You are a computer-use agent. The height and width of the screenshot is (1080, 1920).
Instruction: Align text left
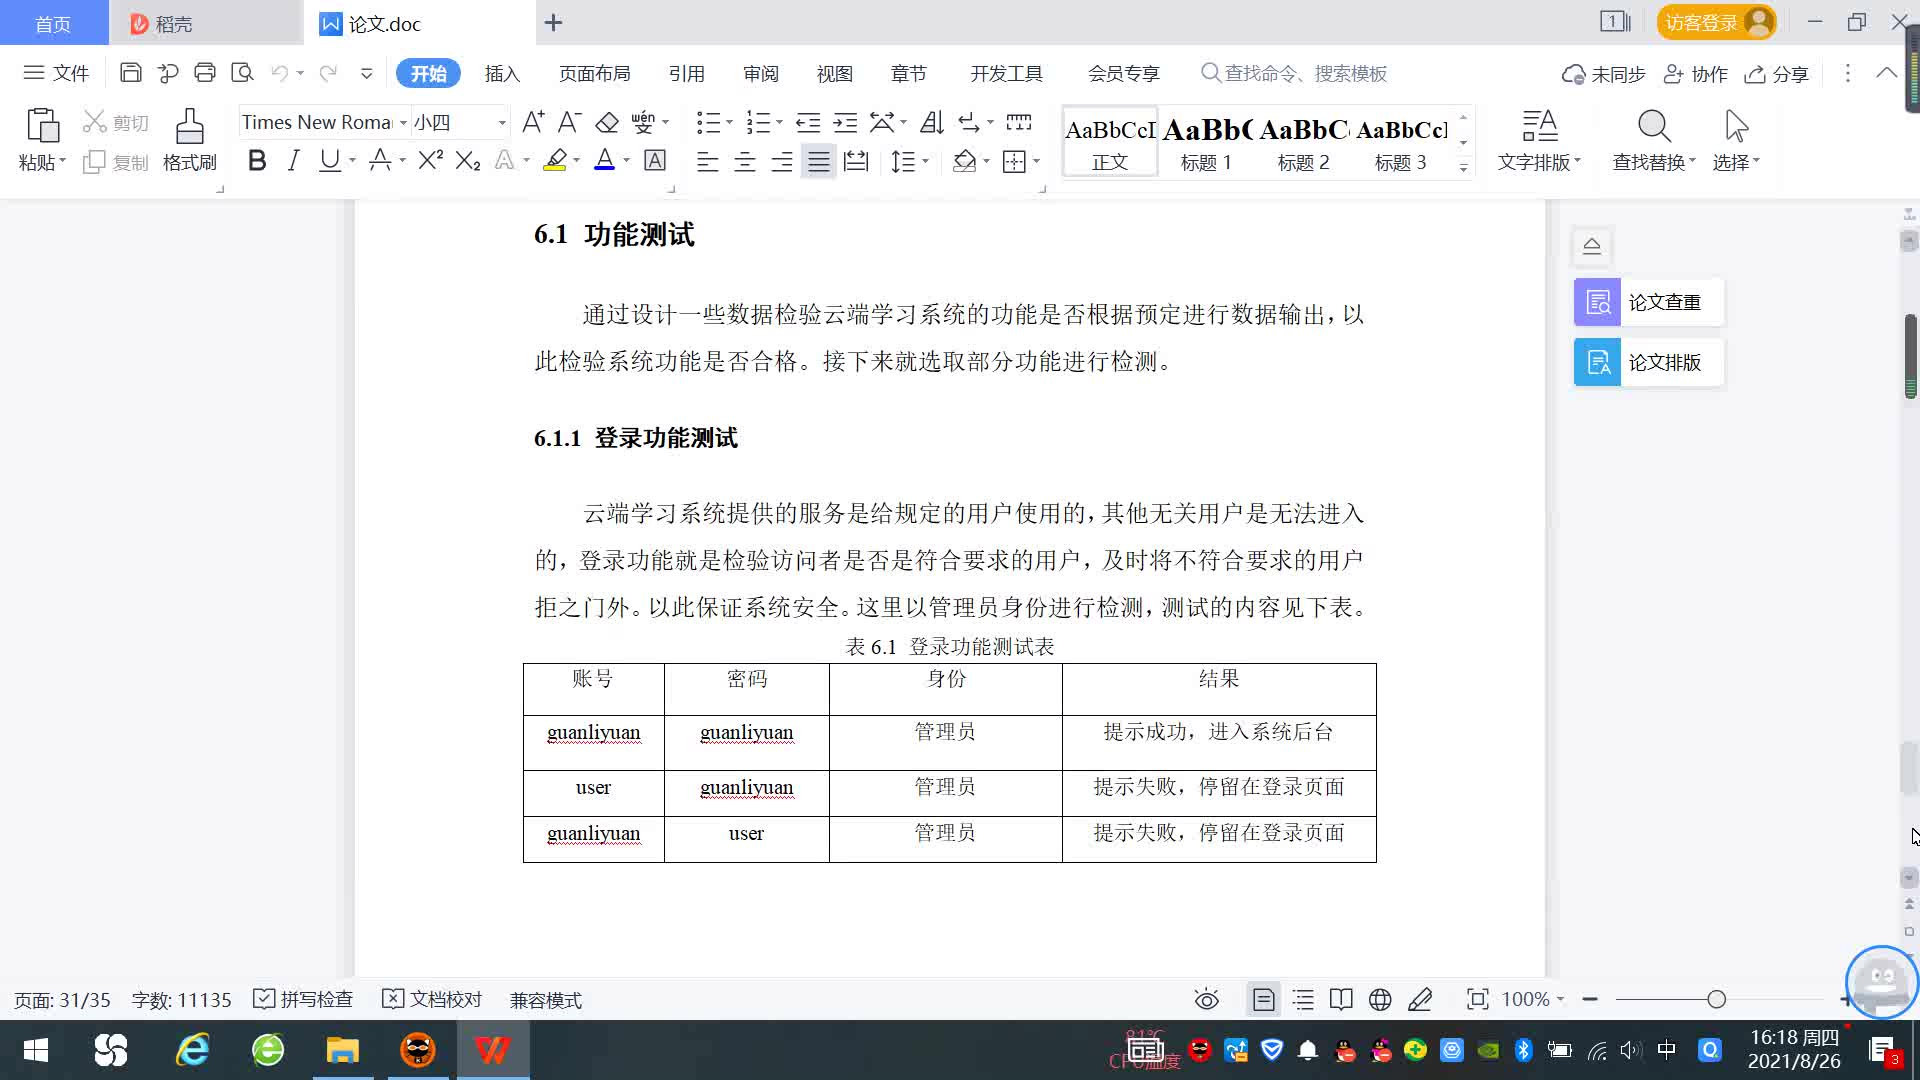[x=707, y=161]
